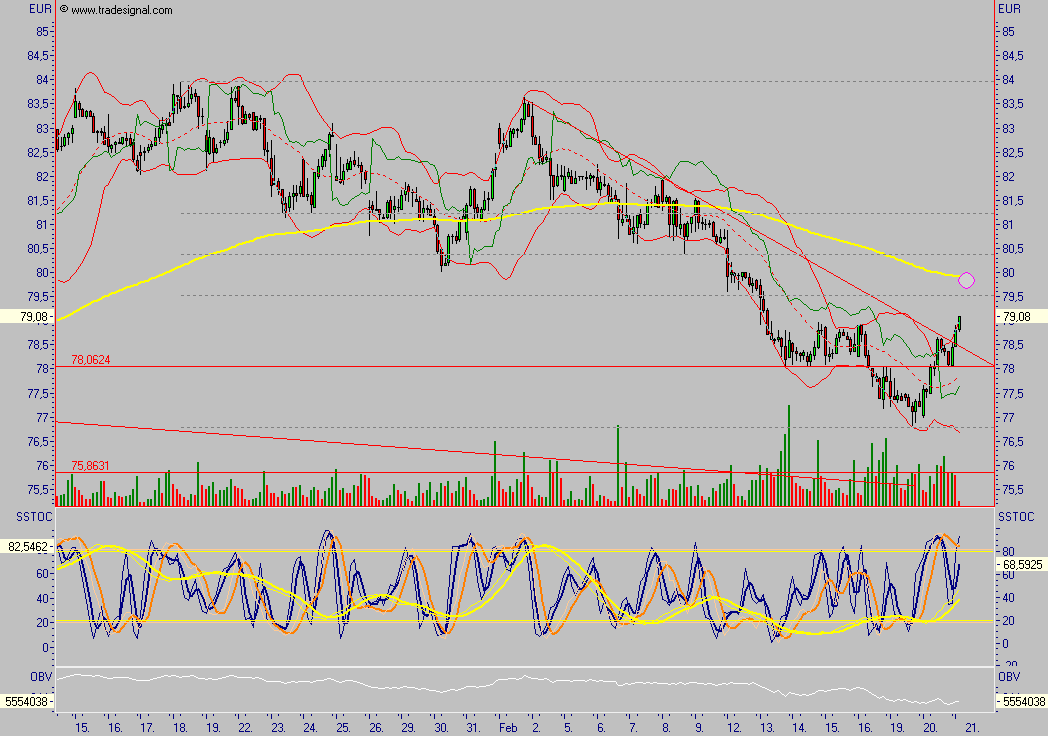
Task: Click the 18. date label
Action: [179, 727]
